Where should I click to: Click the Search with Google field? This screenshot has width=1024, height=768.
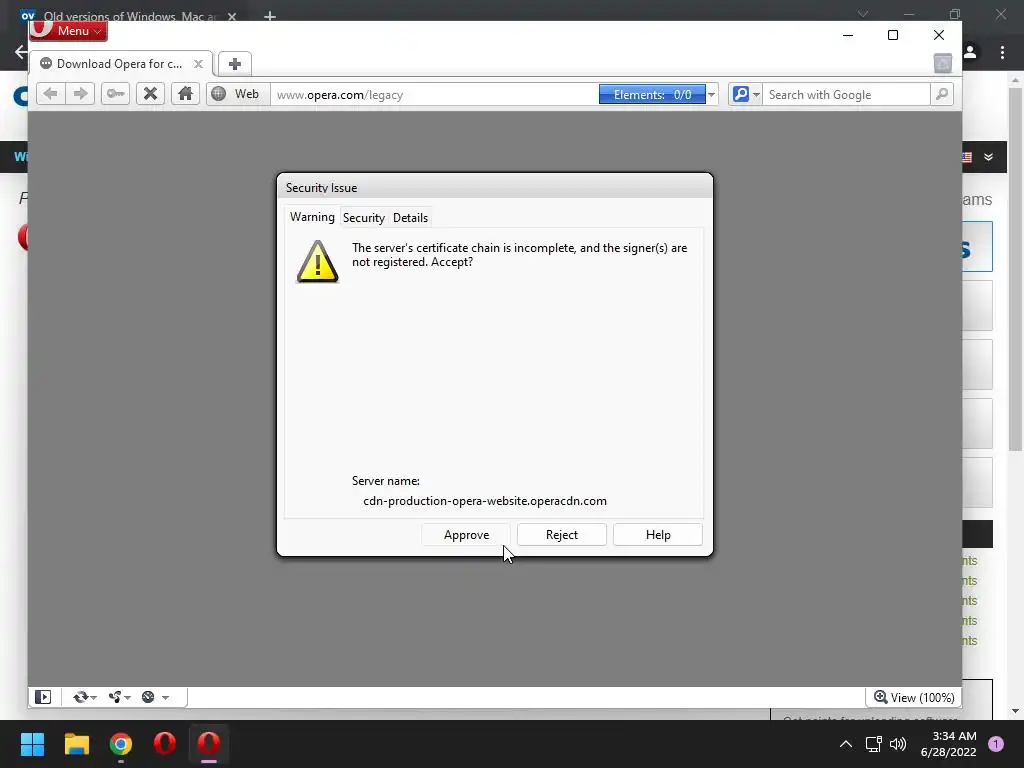click(846, 95)
